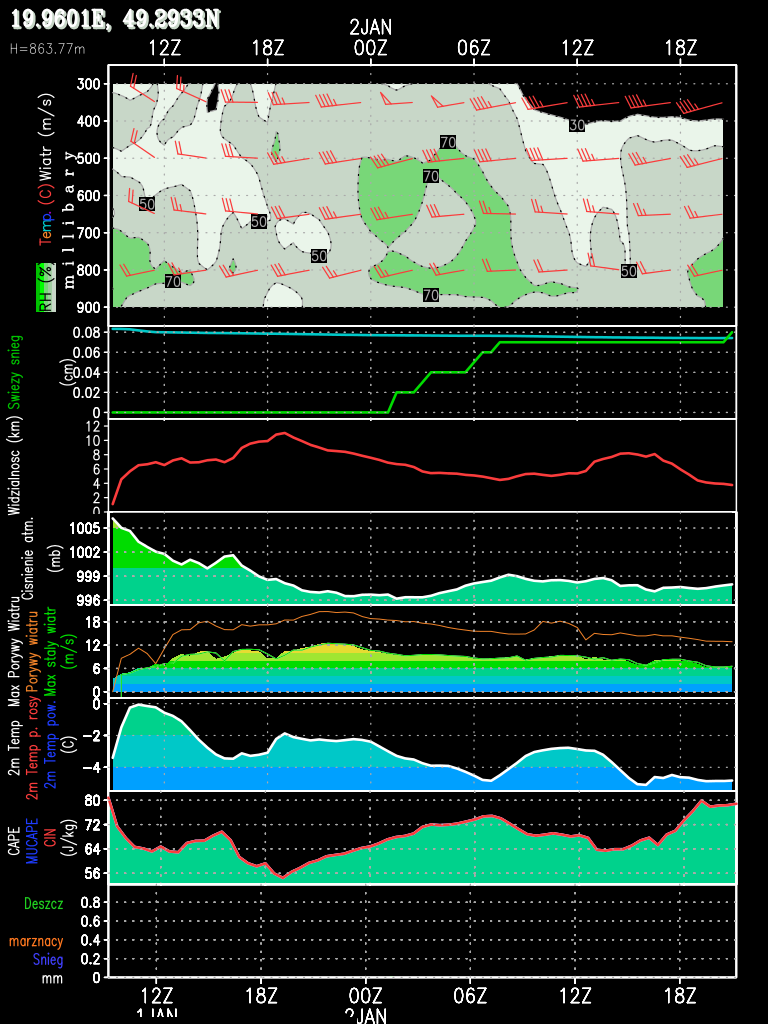Click the coordinates title 19.9601E, 49.2933N

tap(115, 20)
